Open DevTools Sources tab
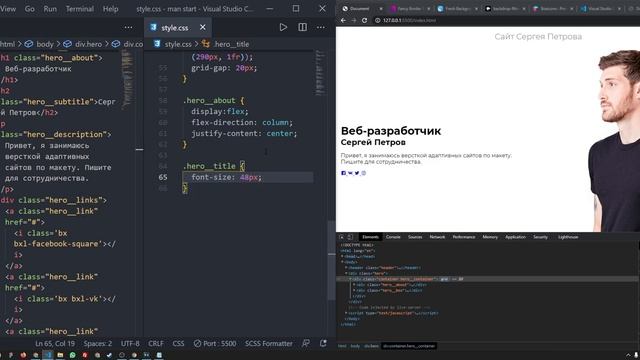 coord(415,237)
